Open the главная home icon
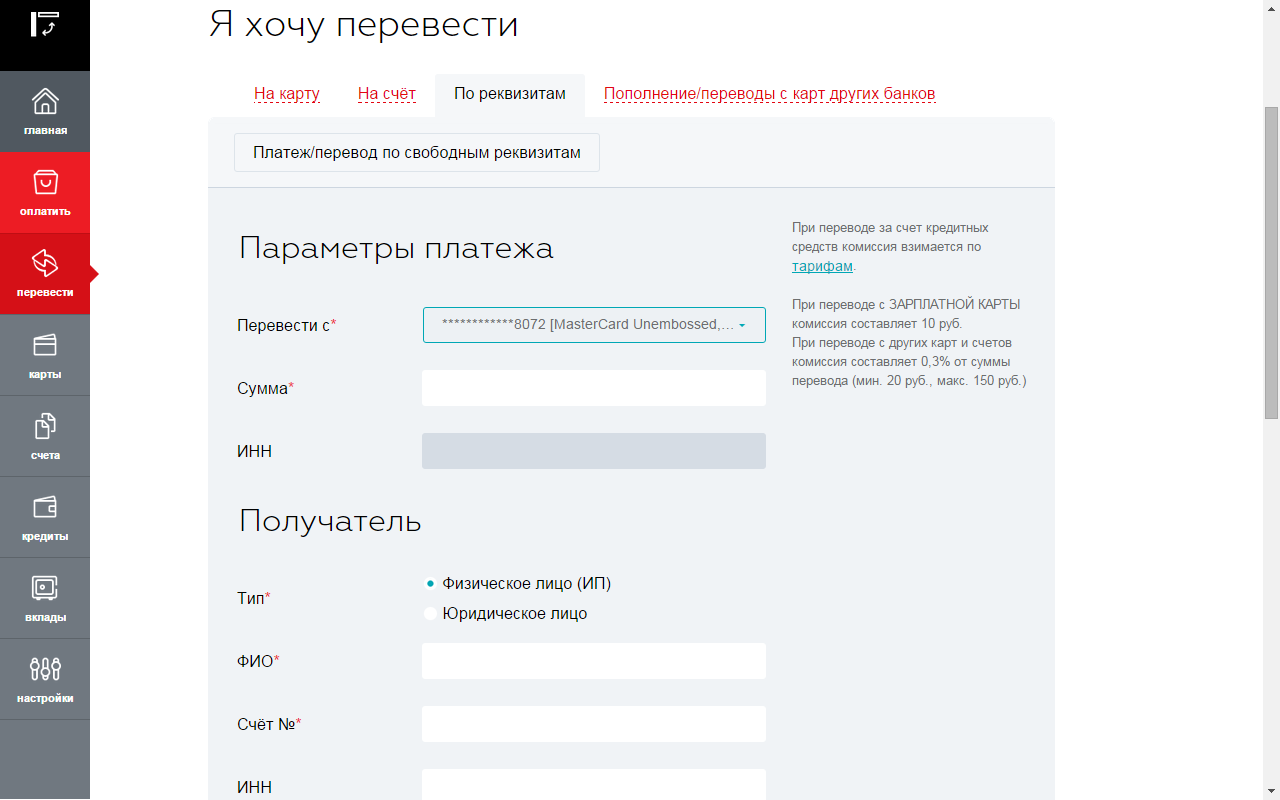 pos(45,102)
